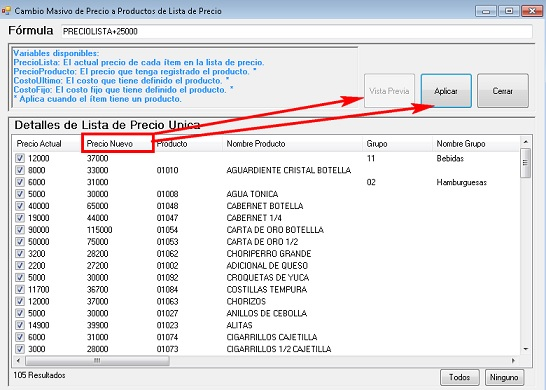
Task: Click the horizontal scroll right arrow
Action: pos(513,360)
